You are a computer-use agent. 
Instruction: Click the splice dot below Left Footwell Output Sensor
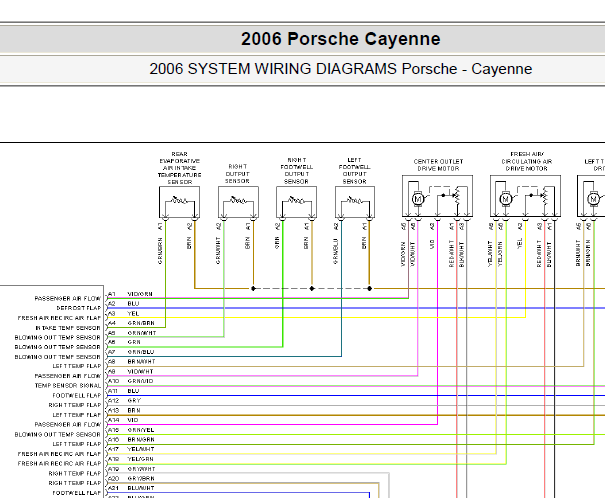pyautogui.click(x=370, y=289)
